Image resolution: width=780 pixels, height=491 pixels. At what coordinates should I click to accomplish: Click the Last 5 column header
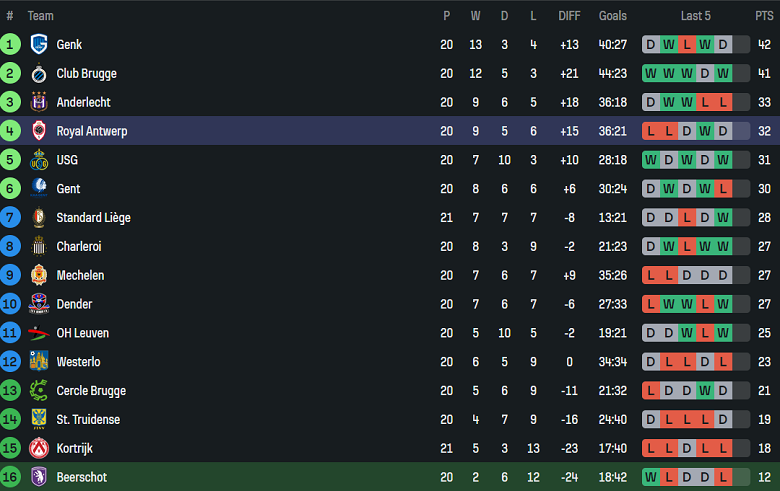pyautogui.click(x=696, y=16)
